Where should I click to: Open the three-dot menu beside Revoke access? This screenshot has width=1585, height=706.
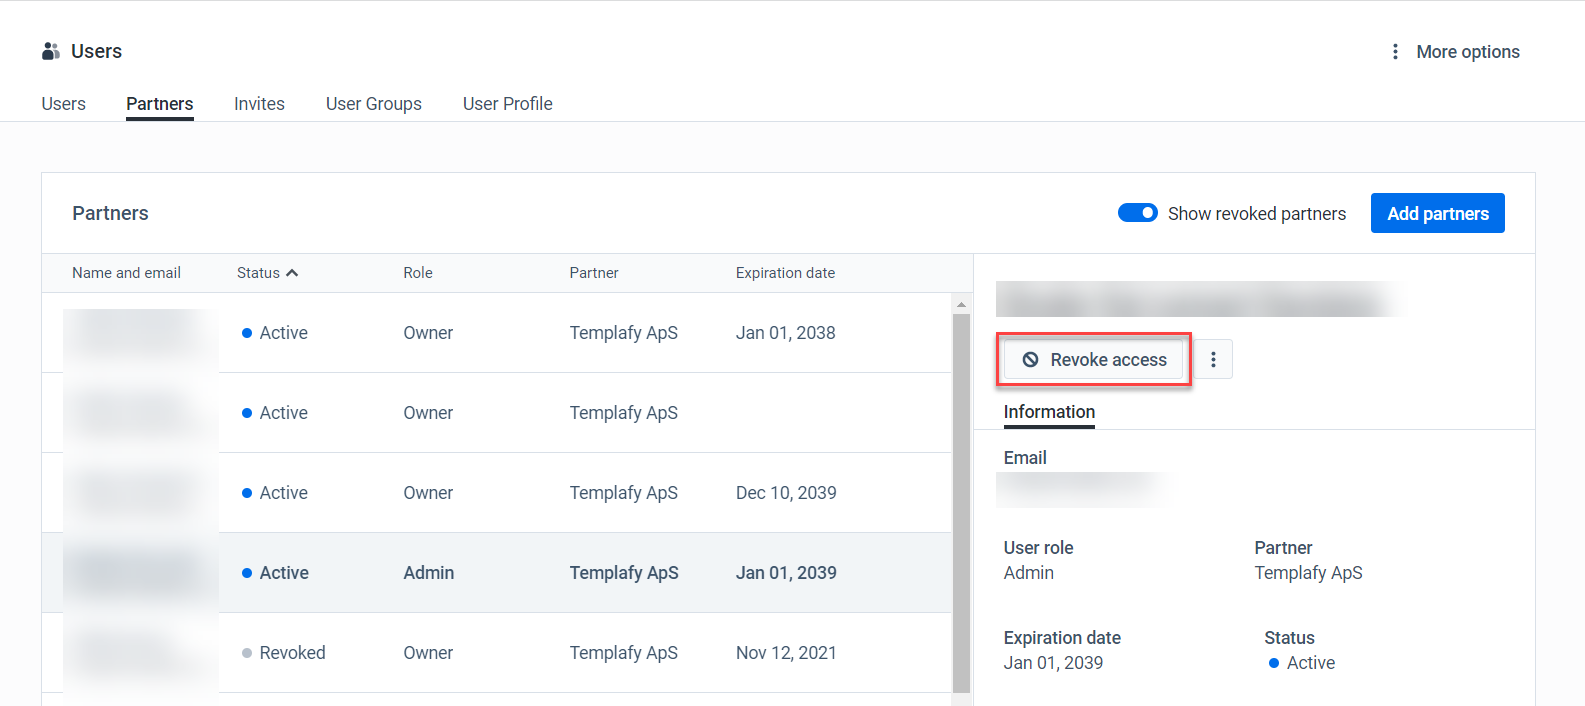(1213, 359)
